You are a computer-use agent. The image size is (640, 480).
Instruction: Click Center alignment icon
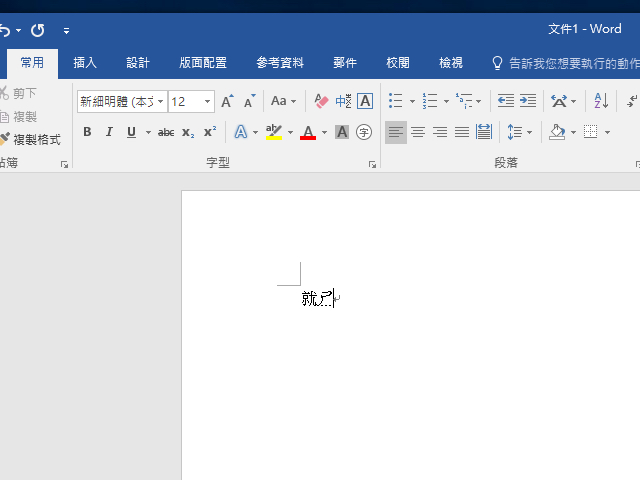click(418, 132)
